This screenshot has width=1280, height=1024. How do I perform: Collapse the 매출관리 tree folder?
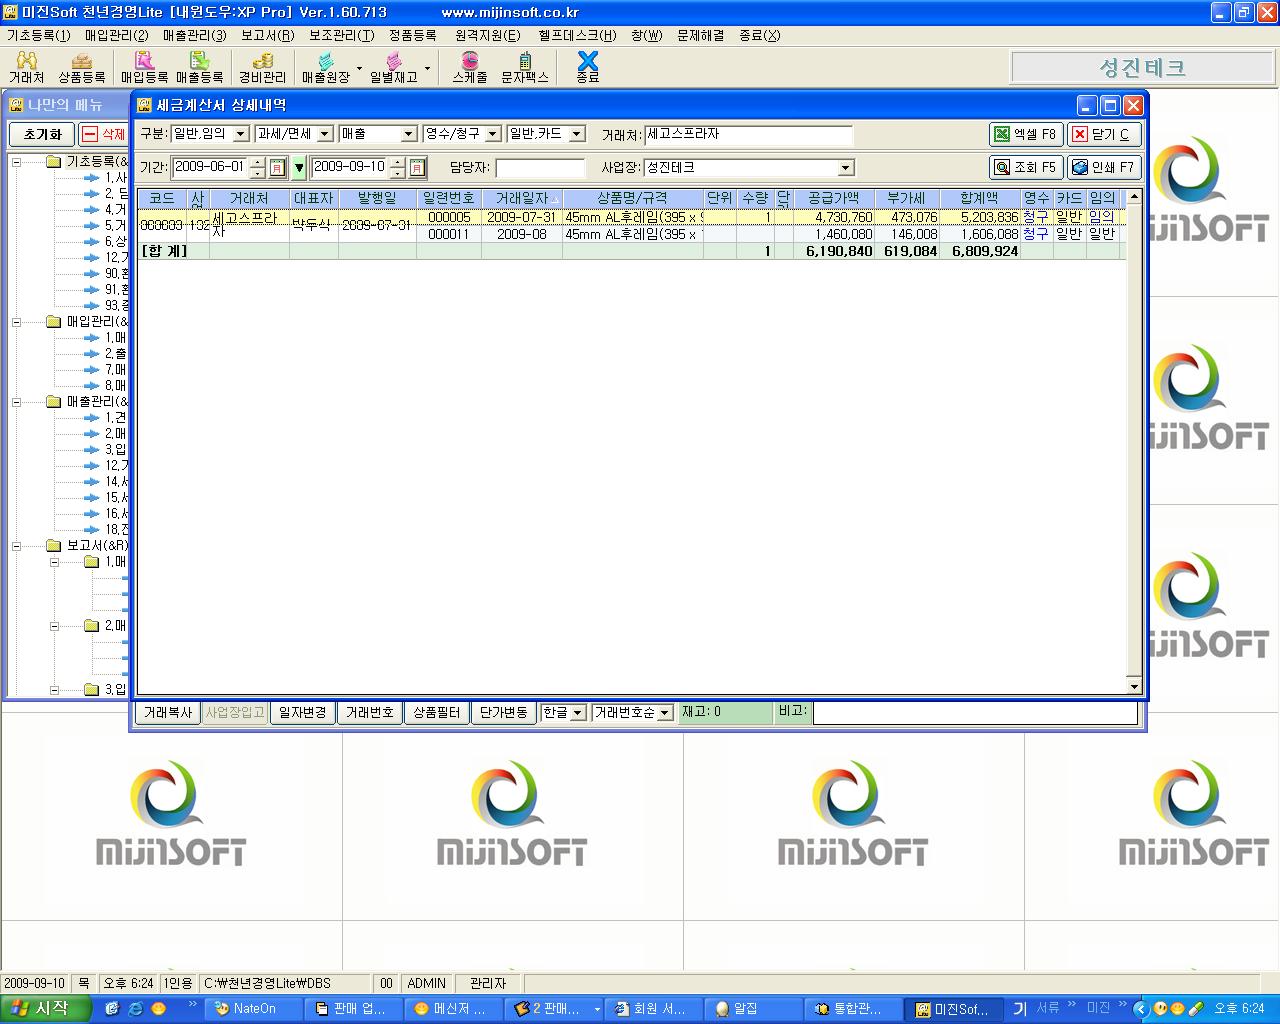pyautogui.click(x=16, y=402)
